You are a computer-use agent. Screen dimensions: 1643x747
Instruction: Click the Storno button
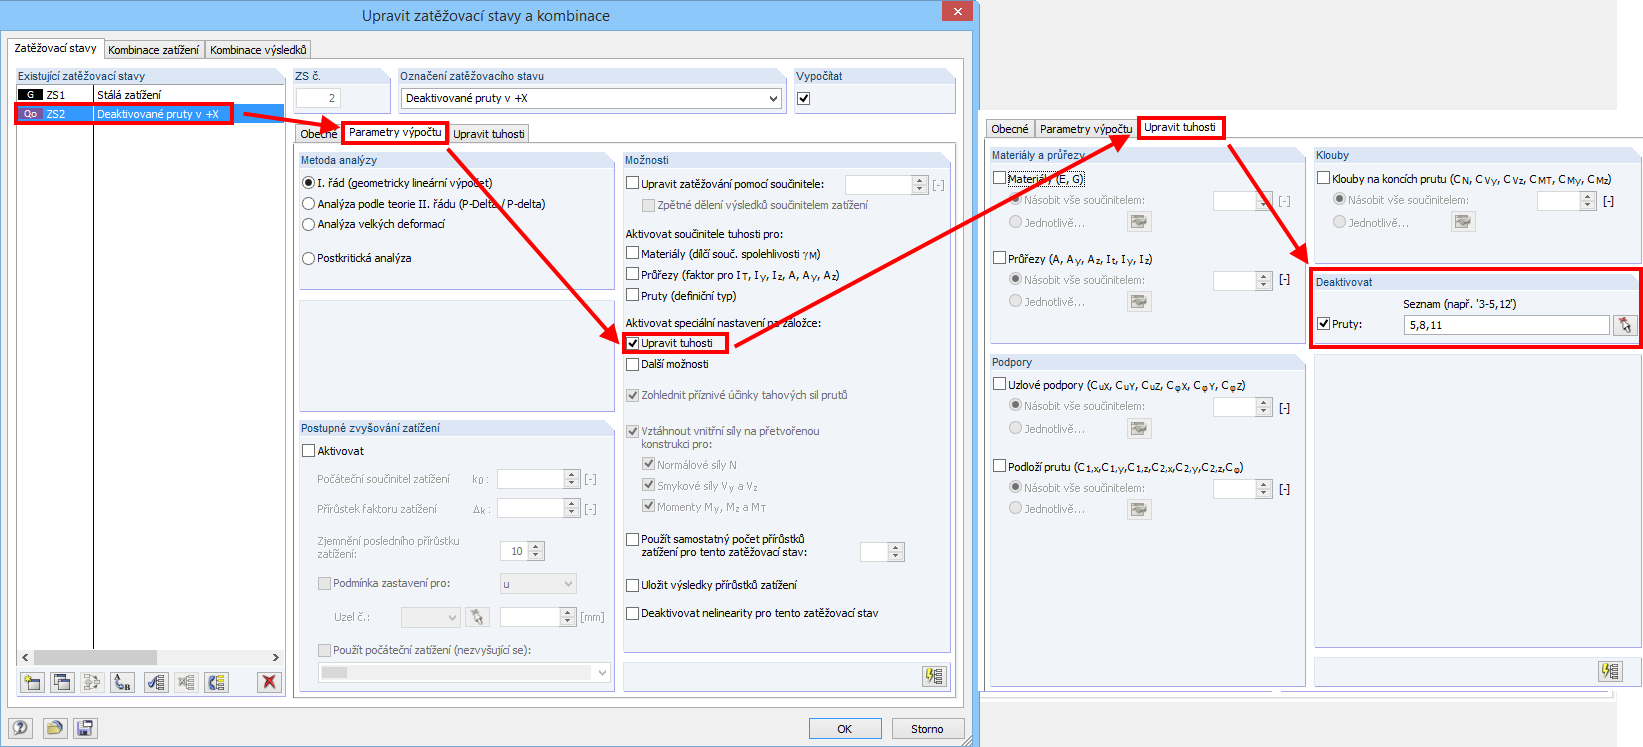[927, 729]
